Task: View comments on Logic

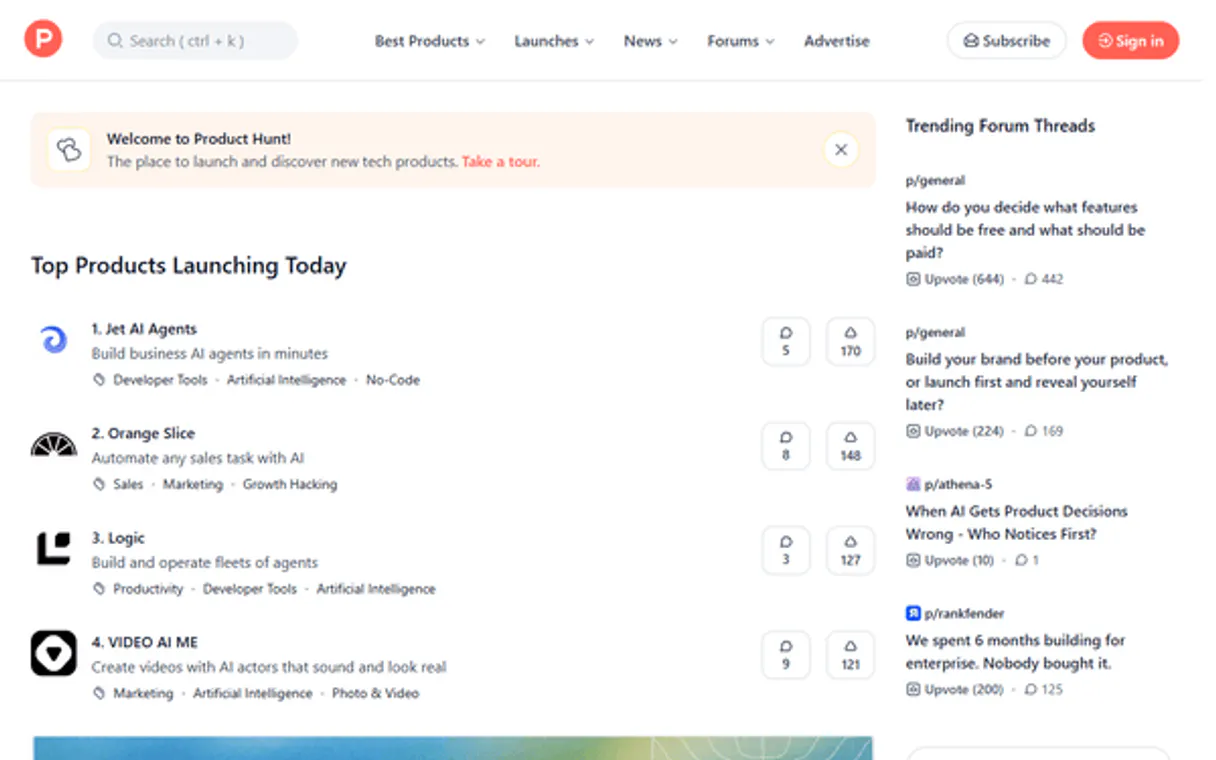Action: point(786,551)
